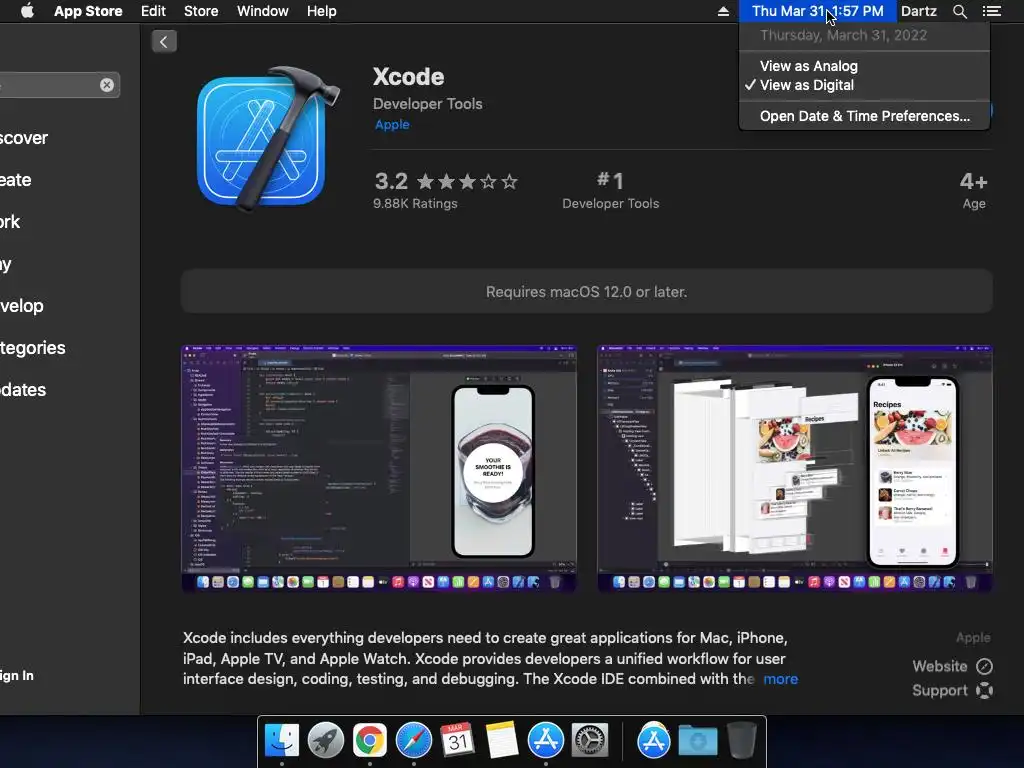
Task: Open the Window menu
Action: (x=263, y=11)
